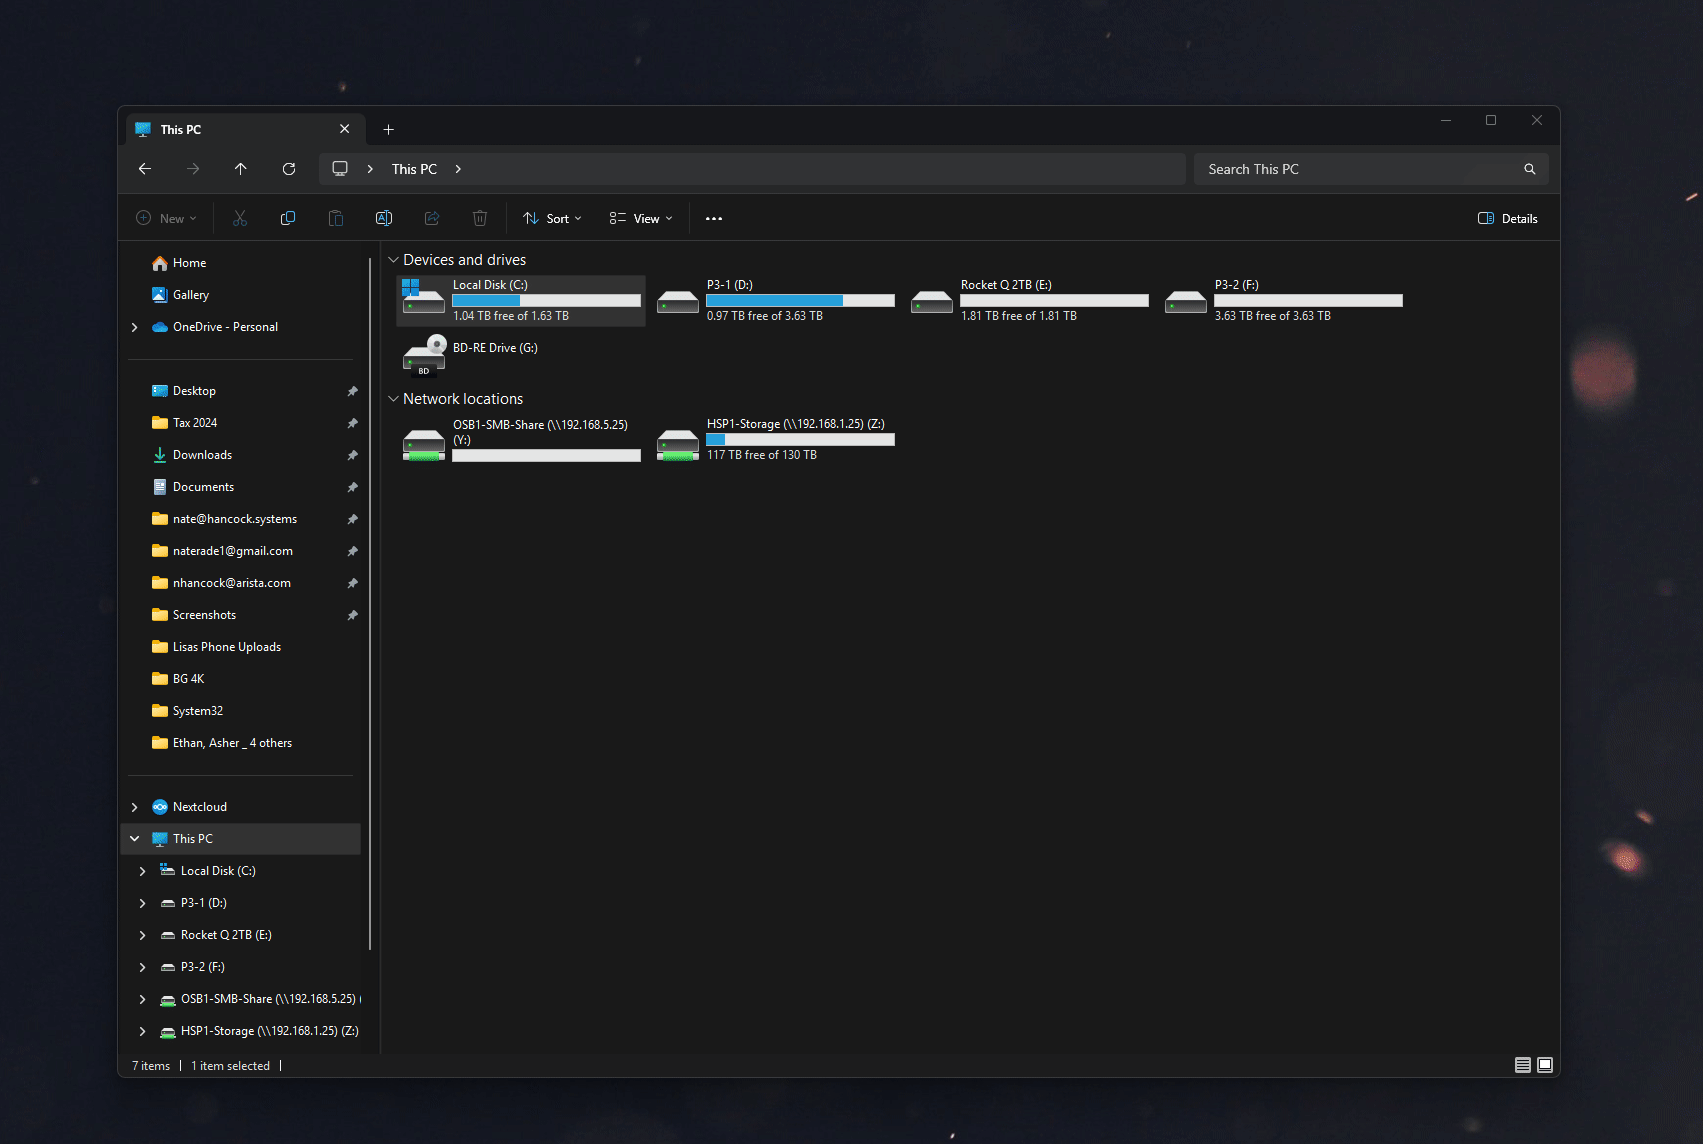Expand P3-1 (D:) in sidebar tree
This screenshot has width=1703, height=1144.
click(x=142, y=903)
